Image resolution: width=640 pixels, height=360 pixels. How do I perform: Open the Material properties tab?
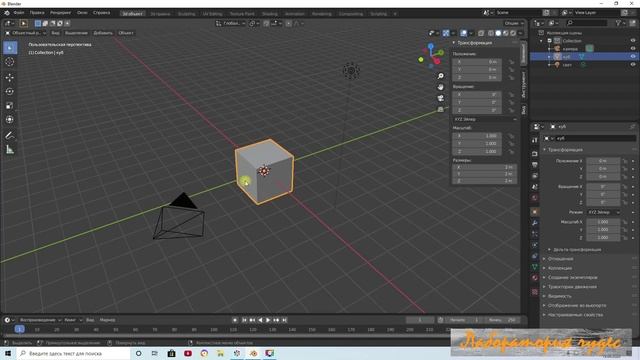coord(535,278)
